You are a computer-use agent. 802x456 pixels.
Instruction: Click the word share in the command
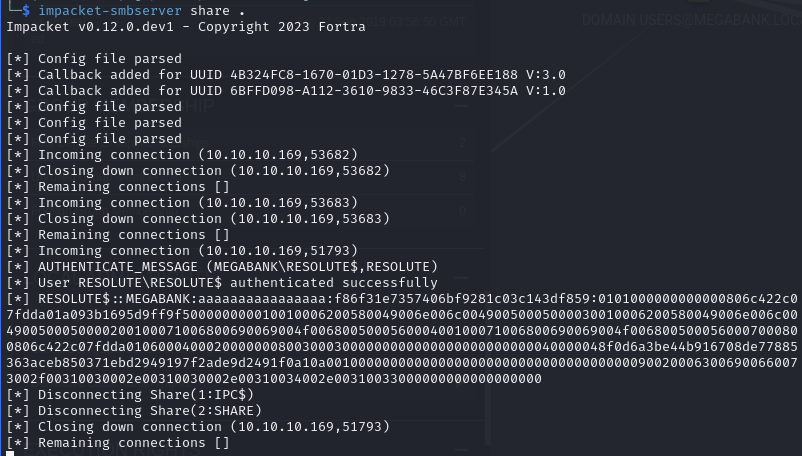209,11
